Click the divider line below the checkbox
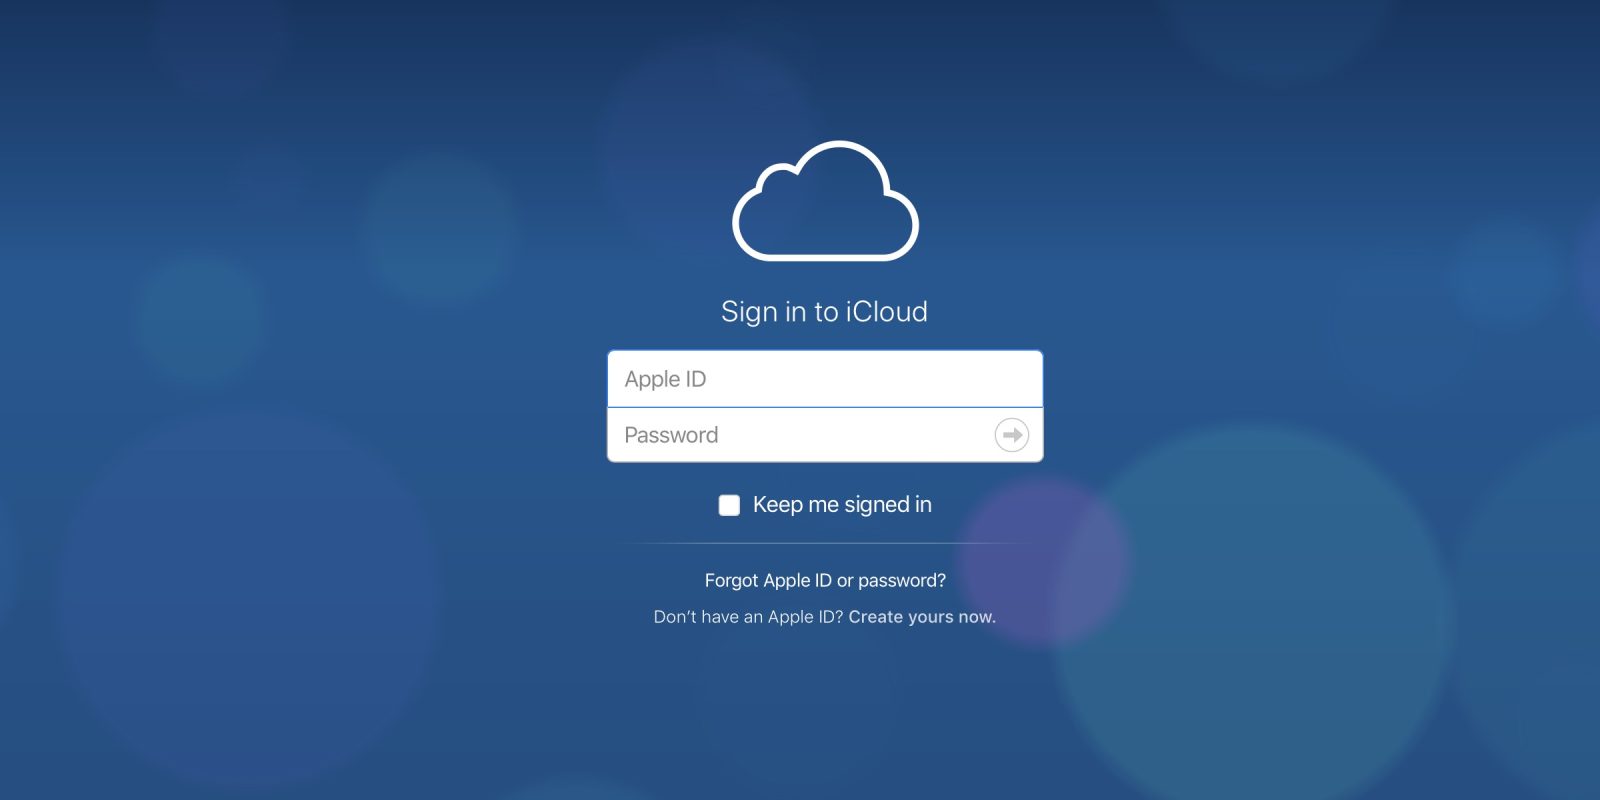The image size is (1600, 800). tap(824, 543)
